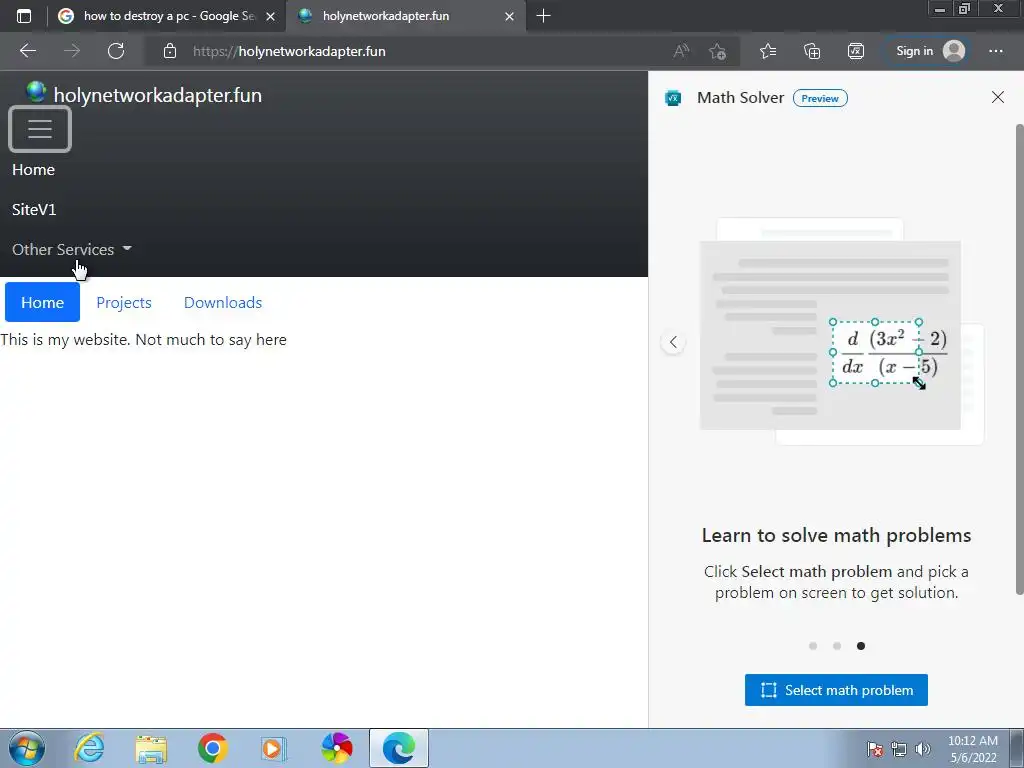Open Edge Settings and more menu

tap(995, 51)
